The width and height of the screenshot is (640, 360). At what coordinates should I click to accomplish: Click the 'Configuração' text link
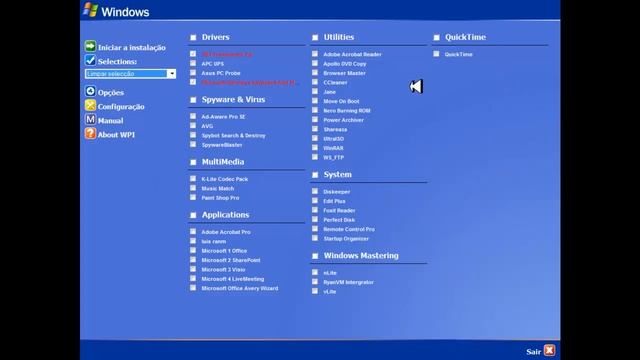click(x=121, y=107)
